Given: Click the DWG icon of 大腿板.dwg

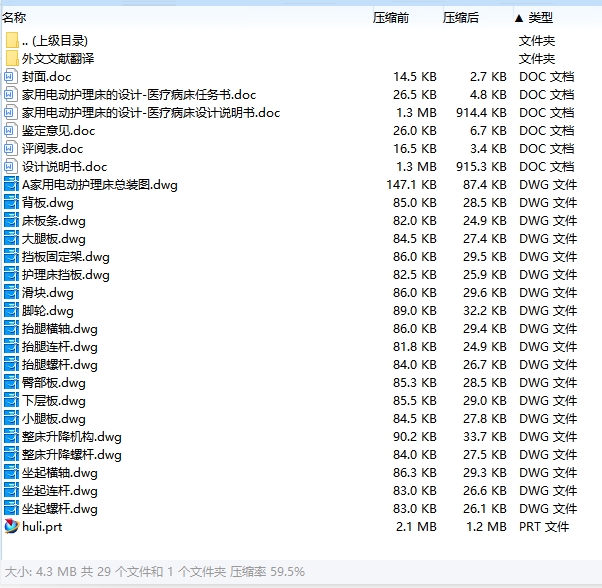Looking at the screenshot, I should click(x=11, y=239).
